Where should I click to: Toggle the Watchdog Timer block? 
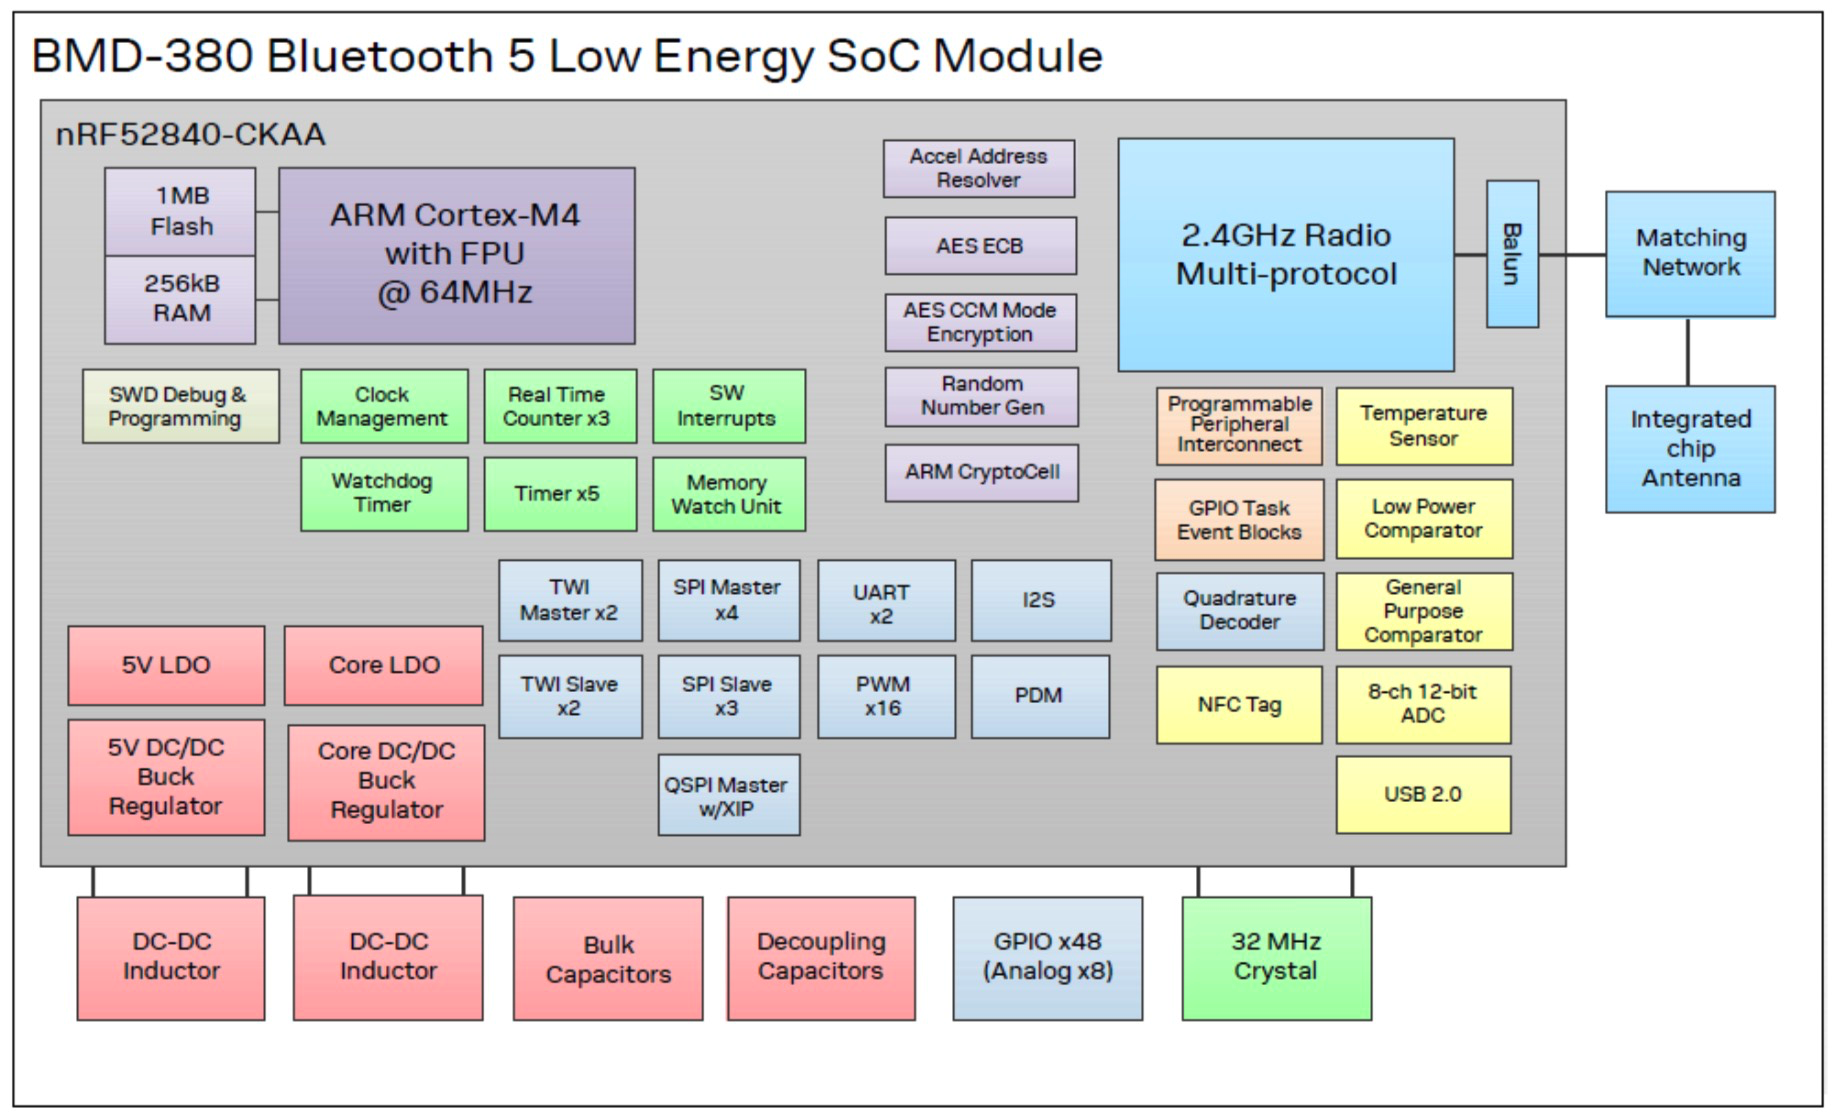[x=385, y=493]
